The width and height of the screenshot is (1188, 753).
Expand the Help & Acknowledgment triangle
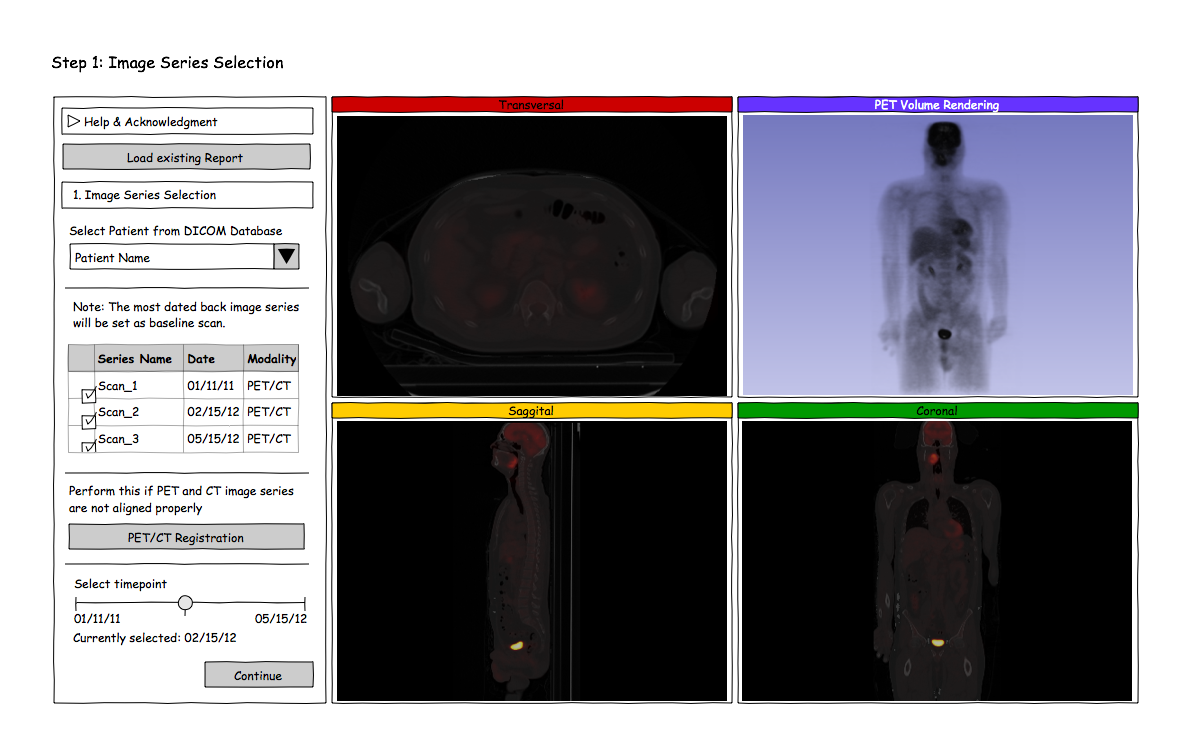pyautogui.click(x=73, y=121)
